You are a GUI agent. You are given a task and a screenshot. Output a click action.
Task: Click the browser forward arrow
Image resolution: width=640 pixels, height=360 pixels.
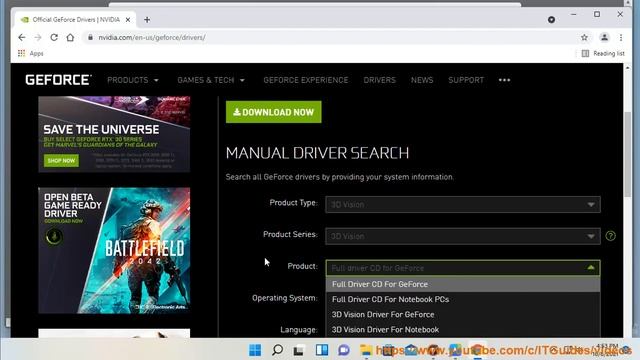pos(38,37)
